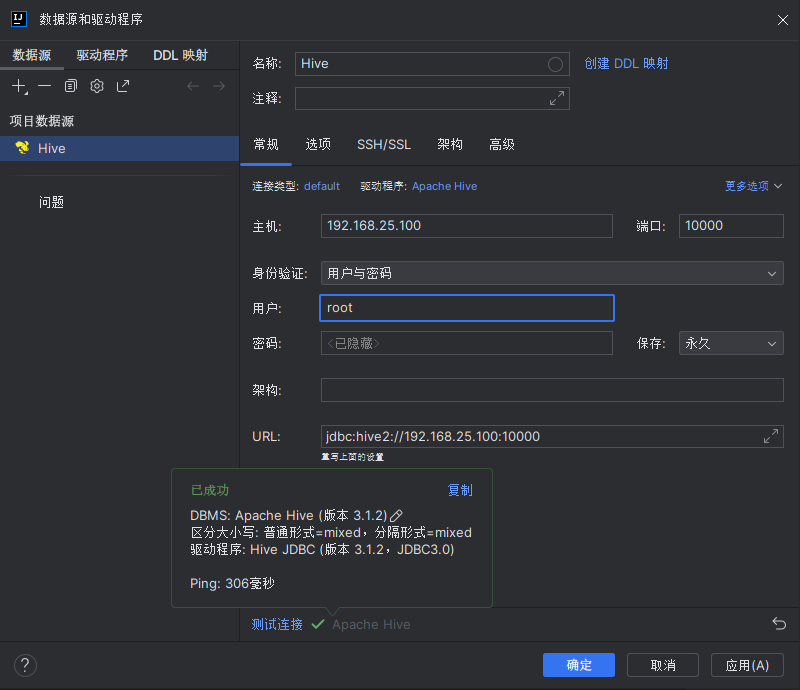
Task: Expand the comment field with arrows icon
Action: 557,99
